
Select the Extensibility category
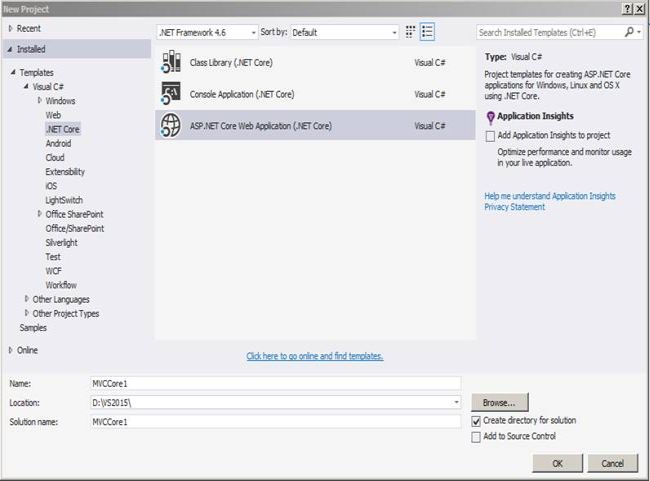65,172
